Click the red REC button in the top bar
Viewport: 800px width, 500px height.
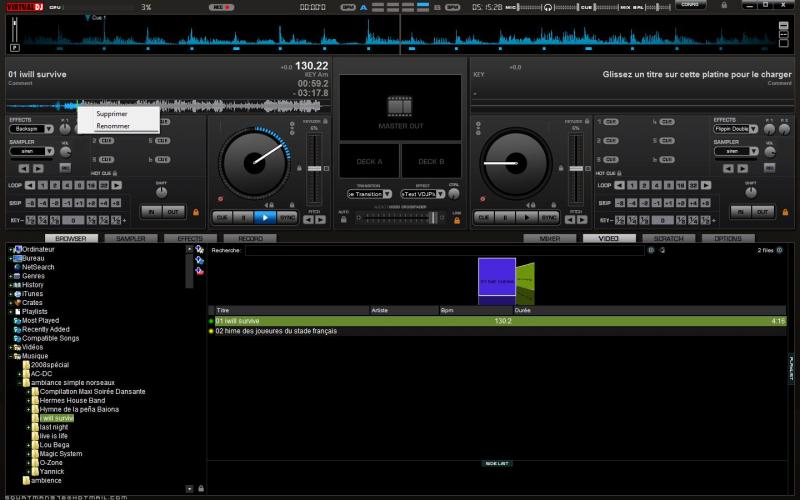click(221, 7)
